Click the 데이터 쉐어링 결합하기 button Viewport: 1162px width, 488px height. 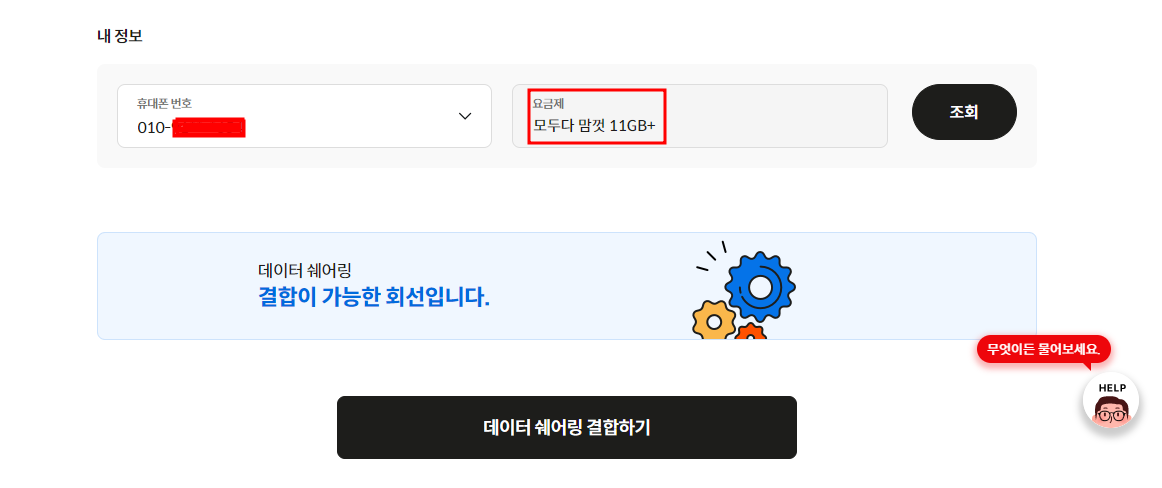pos(567,427)
